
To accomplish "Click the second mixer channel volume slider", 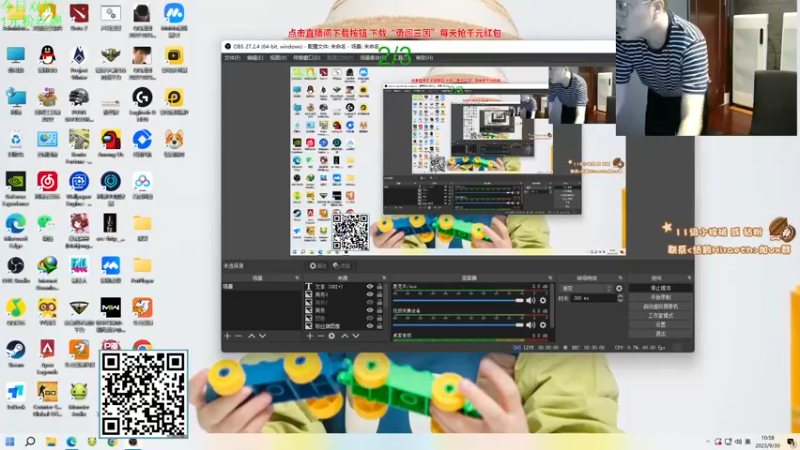I will coord(458,325).
